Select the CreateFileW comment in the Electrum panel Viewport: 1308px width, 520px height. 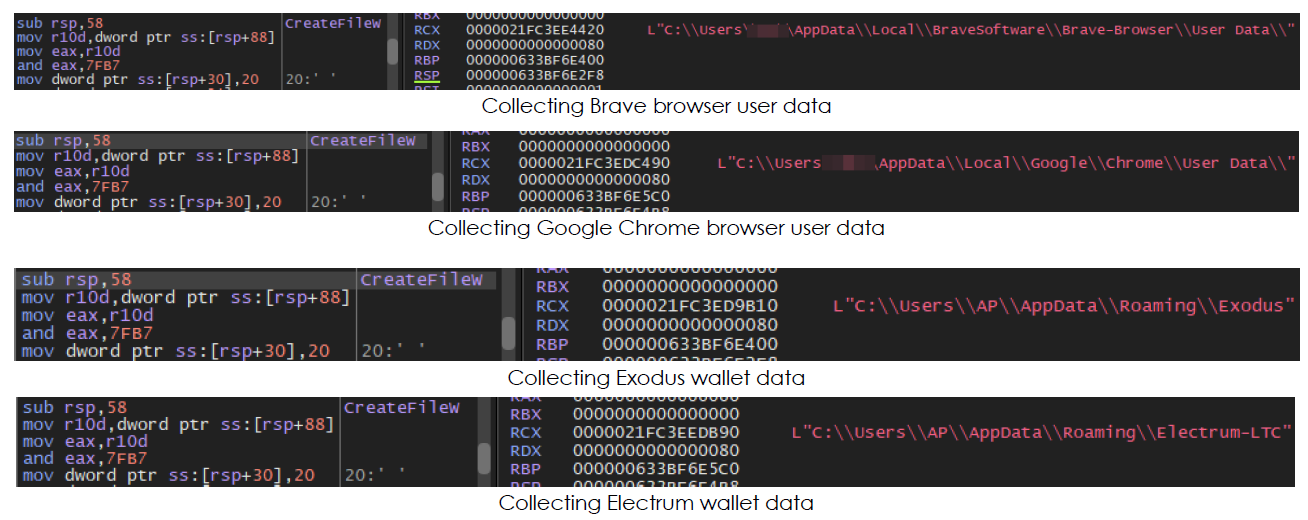click(401, 408)
